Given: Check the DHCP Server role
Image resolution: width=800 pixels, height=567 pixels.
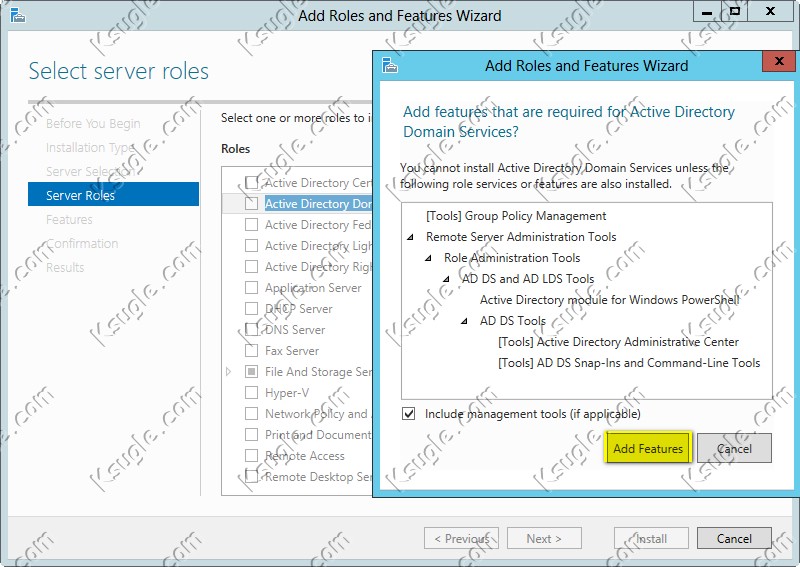Looking at the screenshot, I should coord(252,309).
